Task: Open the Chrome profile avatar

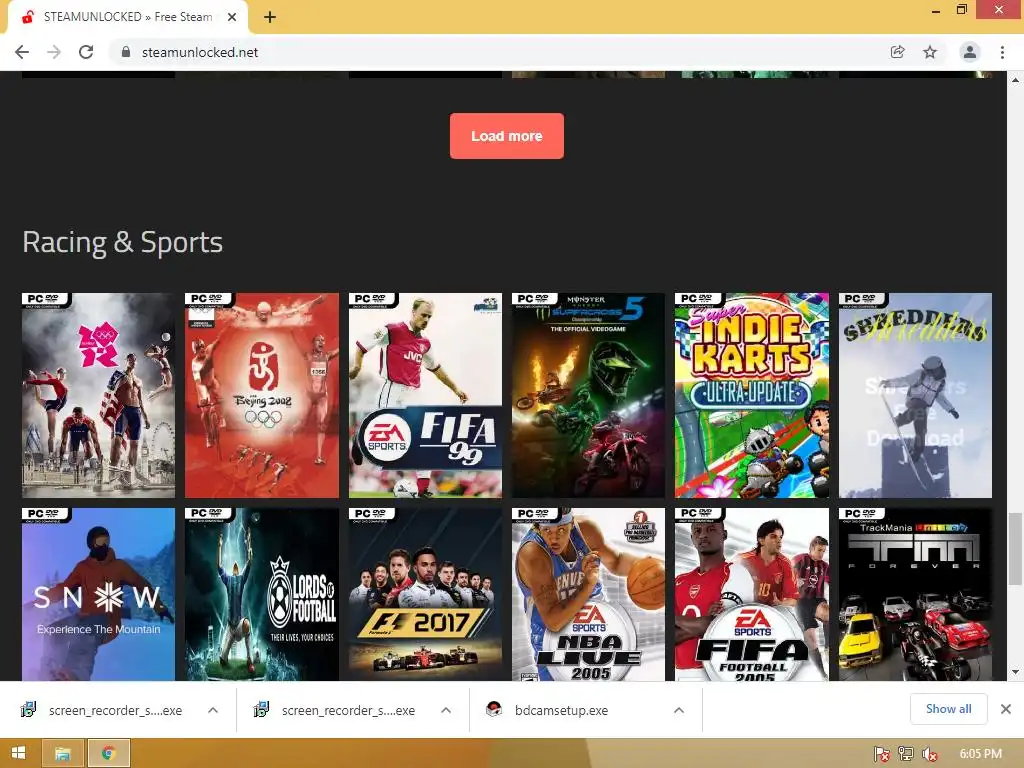Action: pos(970,52)
